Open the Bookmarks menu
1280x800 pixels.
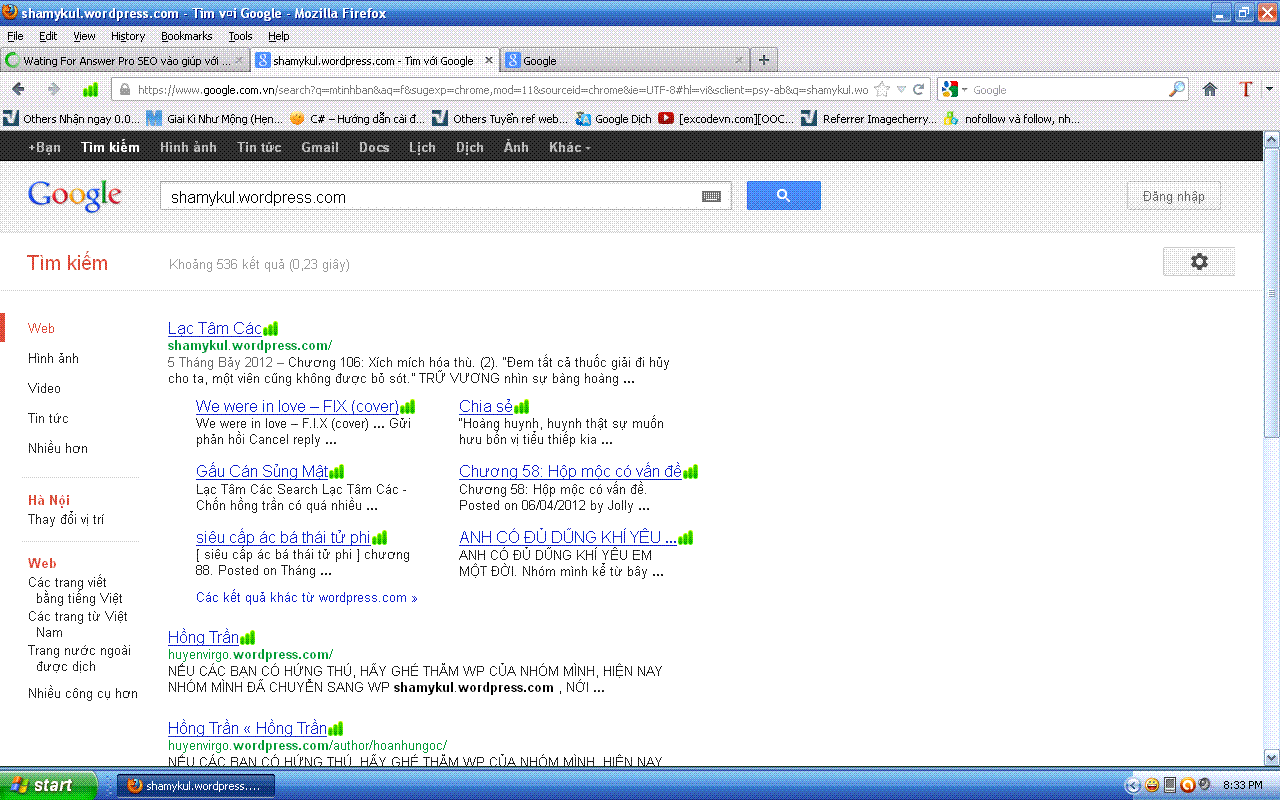(x=187, y=36)
